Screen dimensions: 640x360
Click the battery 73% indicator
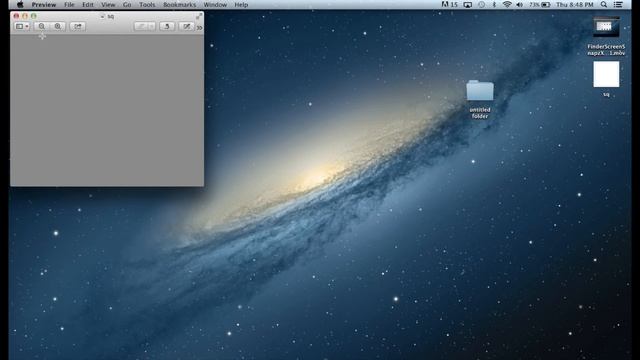point(540,5)
